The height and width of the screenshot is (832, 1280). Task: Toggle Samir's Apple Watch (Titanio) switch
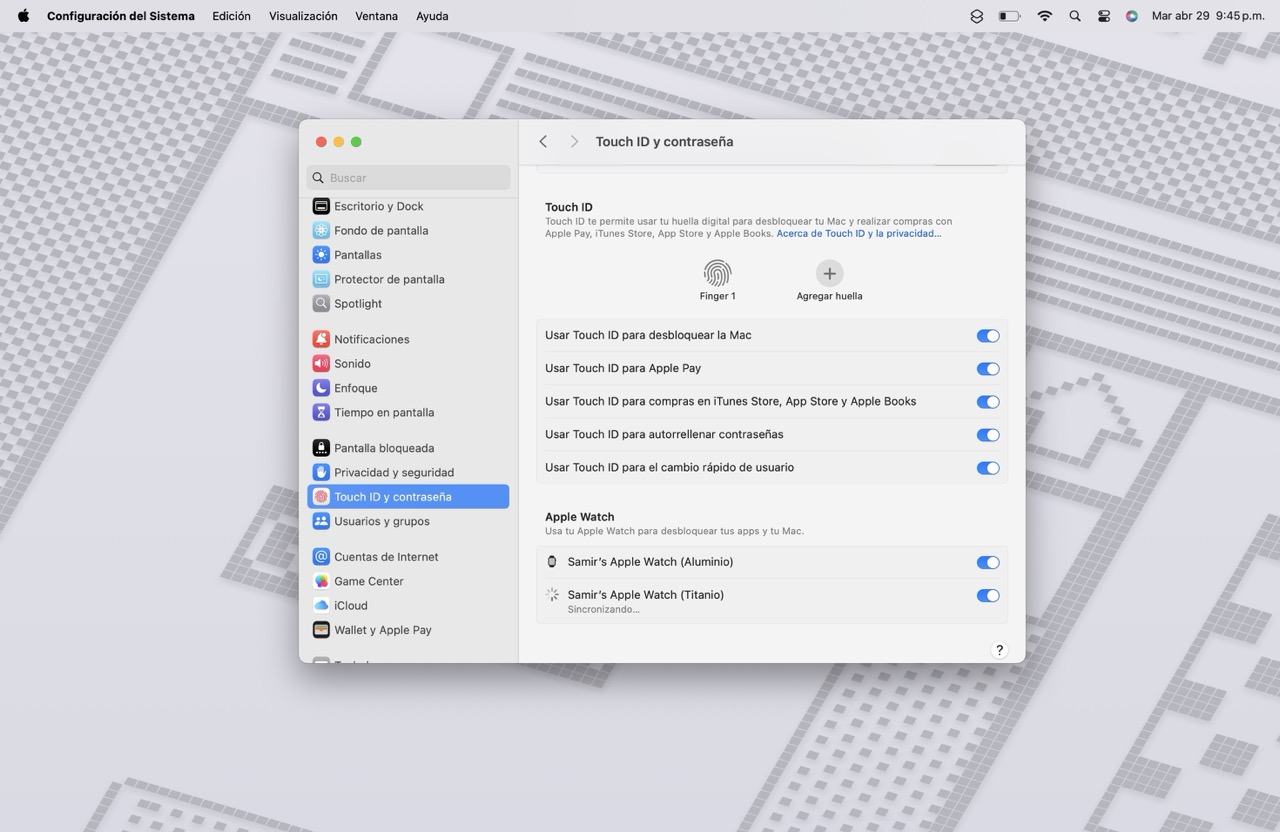click(988, 596)
